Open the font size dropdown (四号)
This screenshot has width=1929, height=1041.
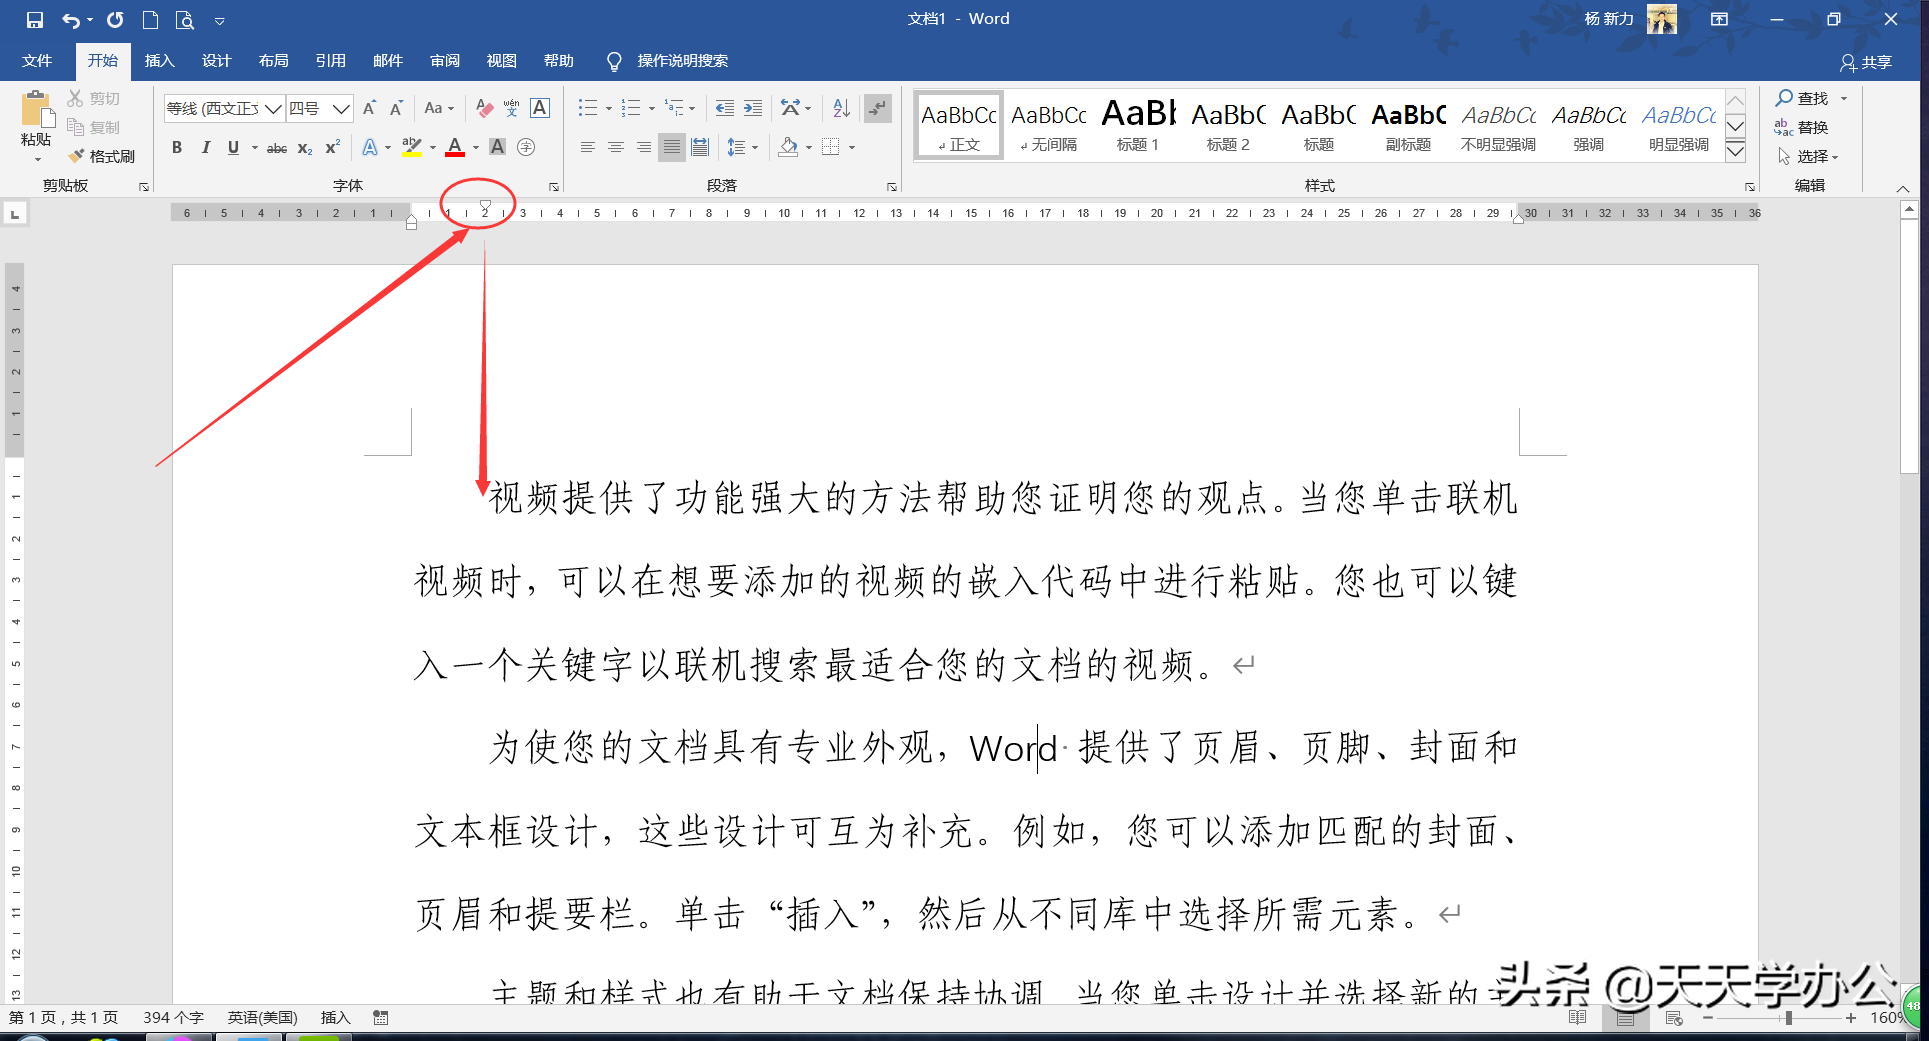pyautogui.click(x=341, y=108)
